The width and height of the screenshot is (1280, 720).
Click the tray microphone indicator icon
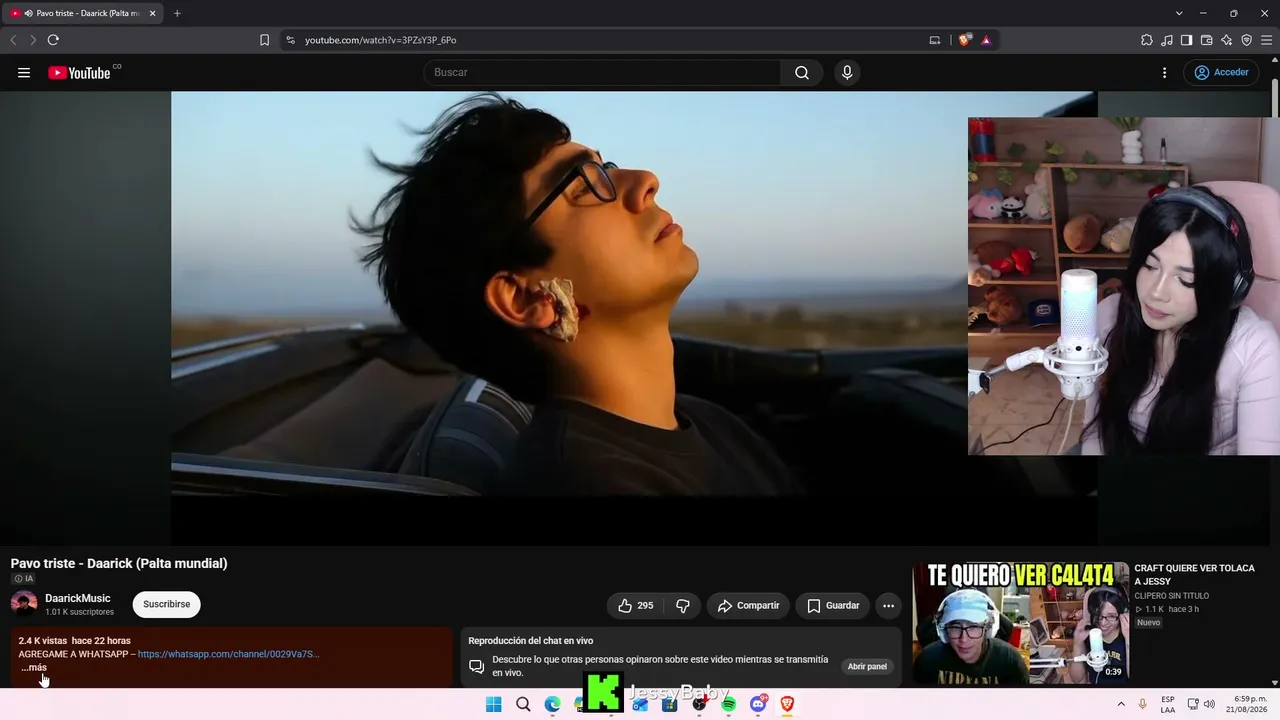(x=1142, y=704)
